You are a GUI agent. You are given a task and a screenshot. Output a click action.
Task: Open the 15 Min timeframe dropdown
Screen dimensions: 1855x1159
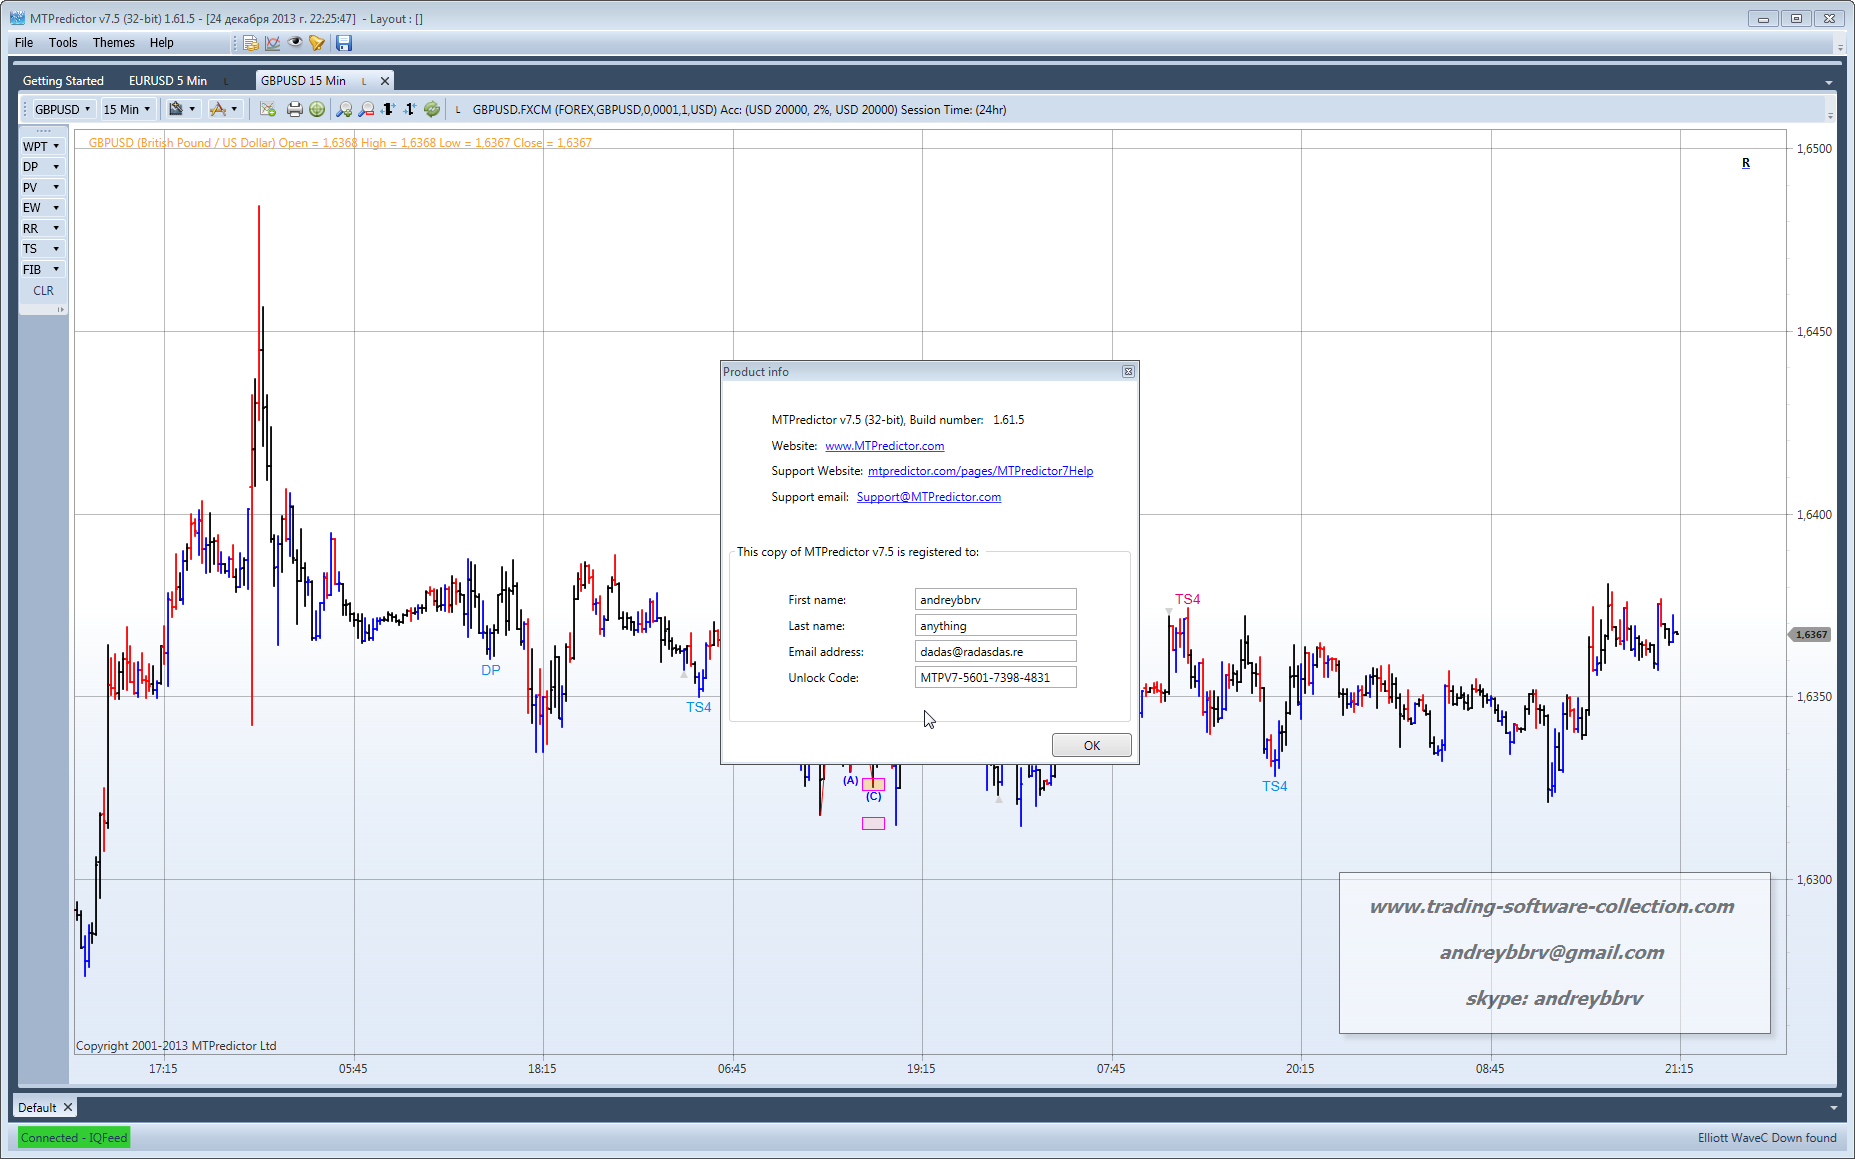click(x=127, y=110)
